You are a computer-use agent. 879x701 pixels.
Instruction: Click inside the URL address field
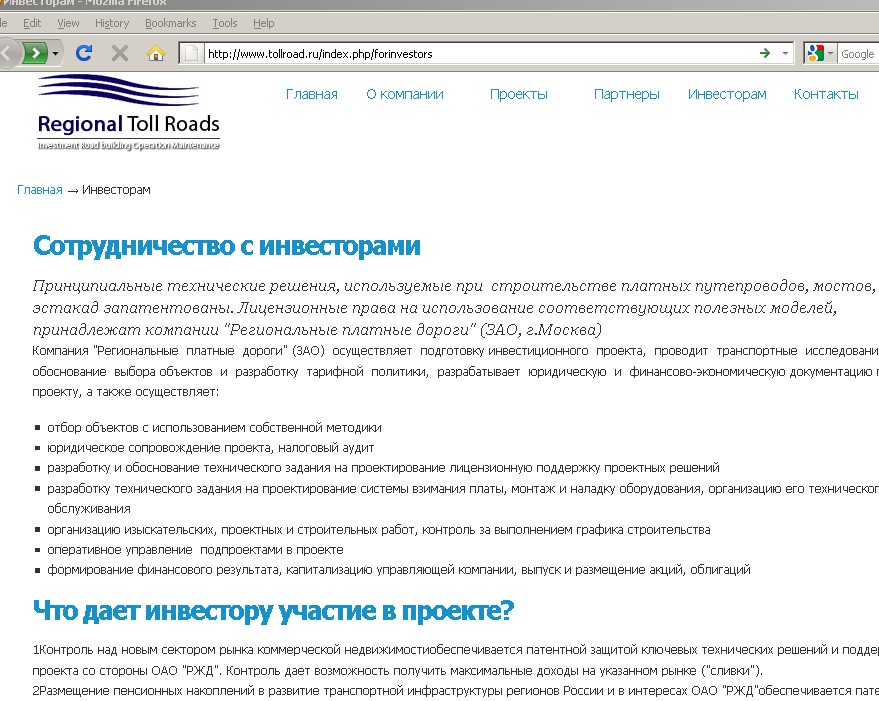tap(470, 54)
